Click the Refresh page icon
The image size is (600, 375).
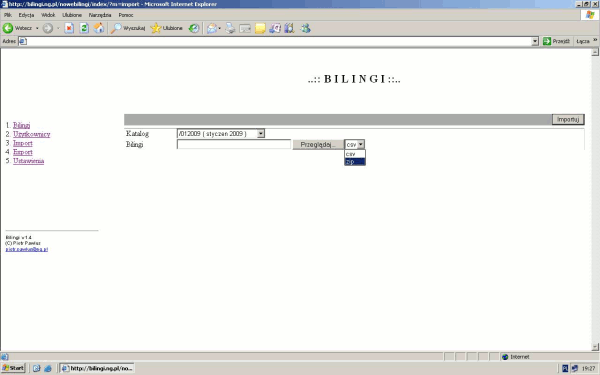click(x=84, y=28)
